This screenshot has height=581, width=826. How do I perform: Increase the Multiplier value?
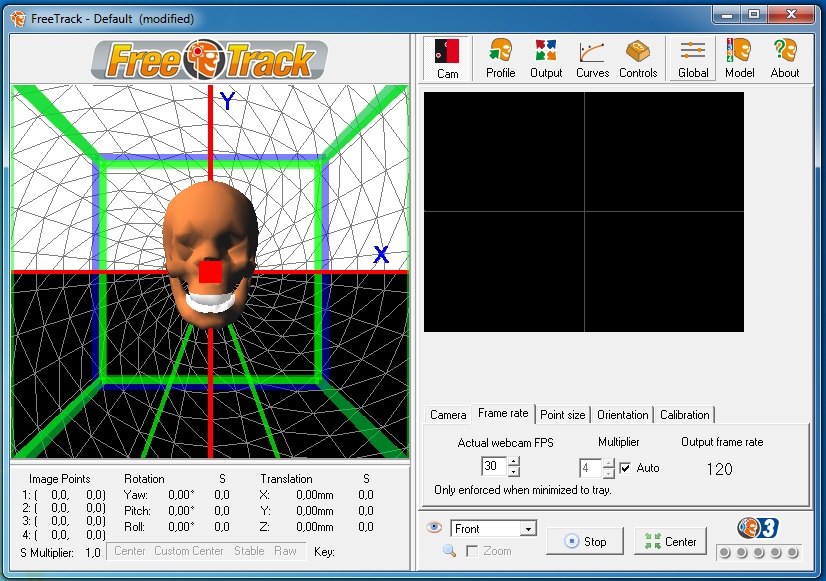[608, 463]
